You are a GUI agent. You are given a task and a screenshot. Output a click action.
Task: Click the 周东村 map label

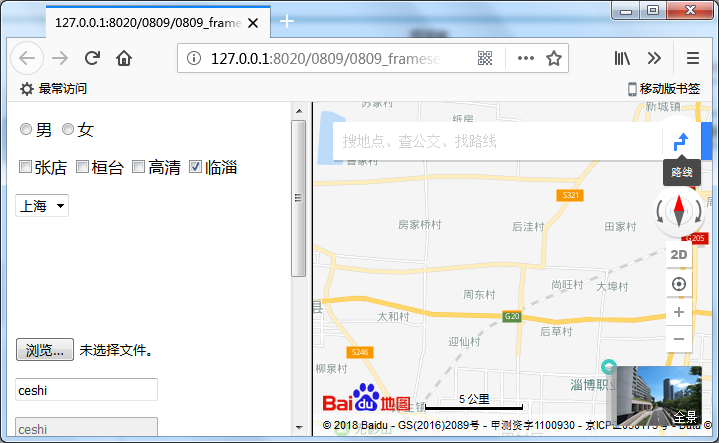coord(479,294)
